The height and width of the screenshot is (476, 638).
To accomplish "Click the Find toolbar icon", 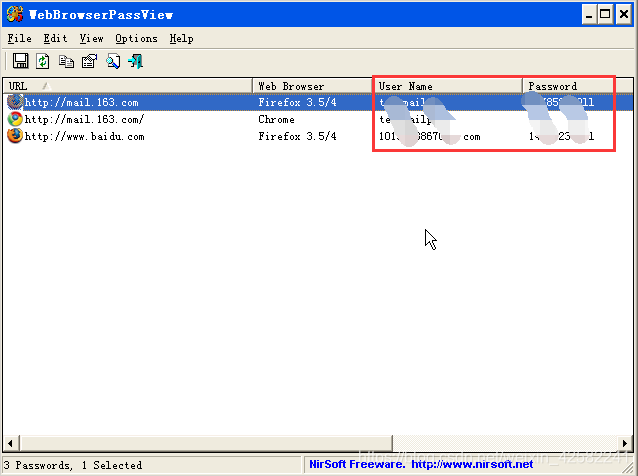I will (113, 61).
